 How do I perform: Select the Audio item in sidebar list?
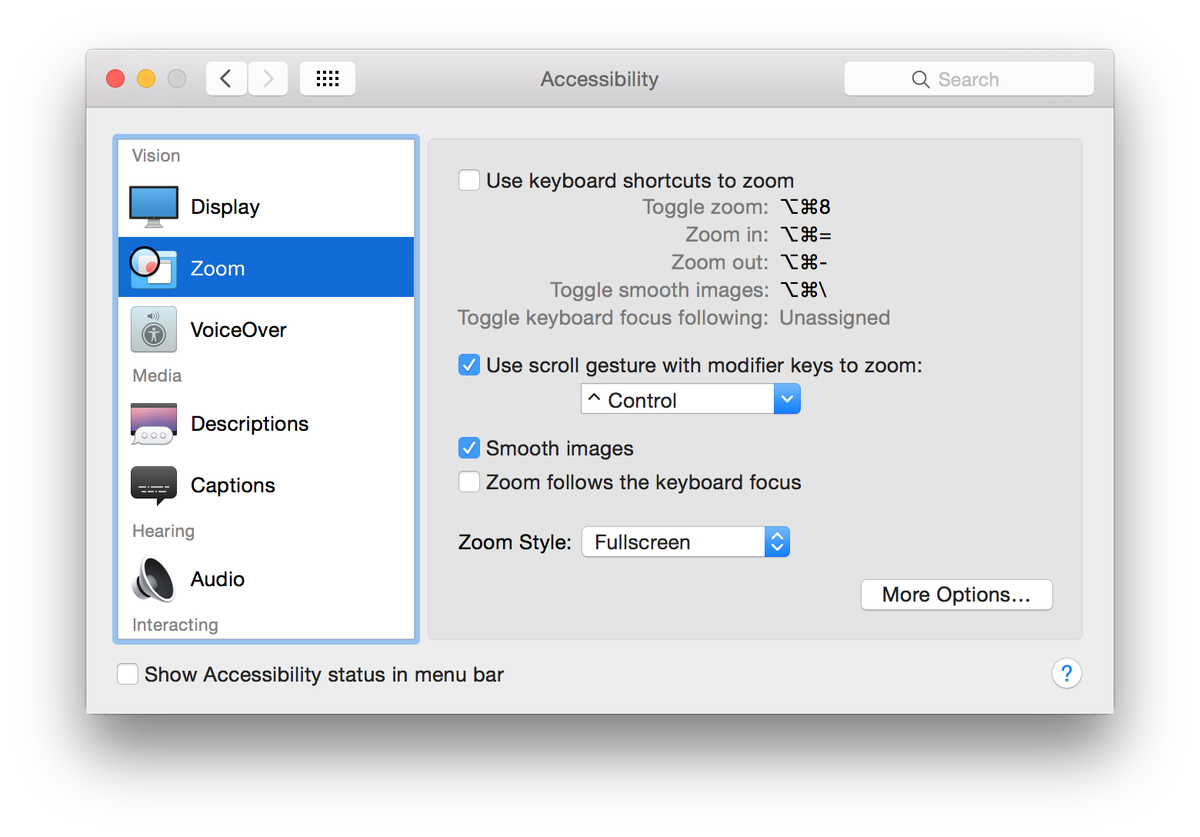tap(218, 579)
